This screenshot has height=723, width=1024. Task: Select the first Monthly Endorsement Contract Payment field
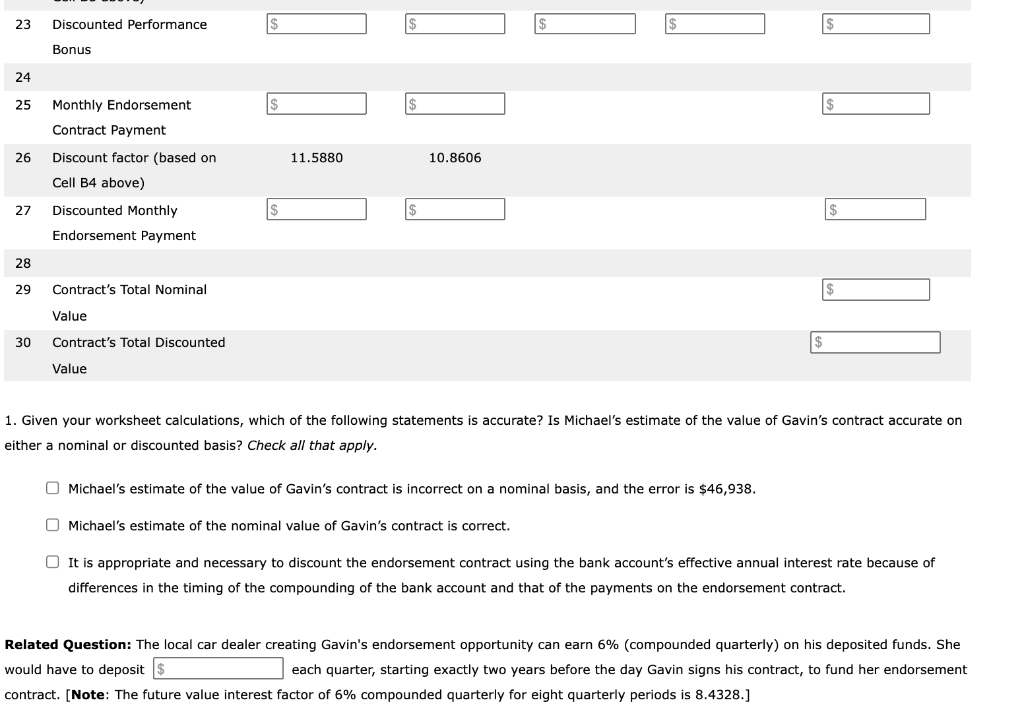316,103
